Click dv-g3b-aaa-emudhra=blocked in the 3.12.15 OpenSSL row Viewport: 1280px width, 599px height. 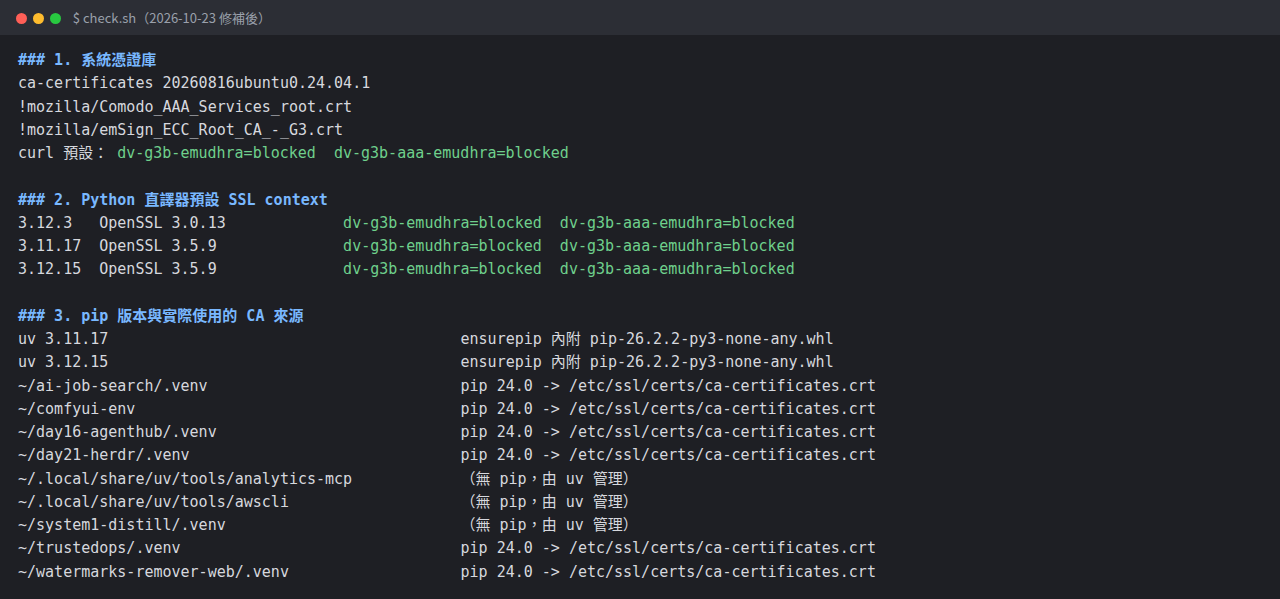677,268
